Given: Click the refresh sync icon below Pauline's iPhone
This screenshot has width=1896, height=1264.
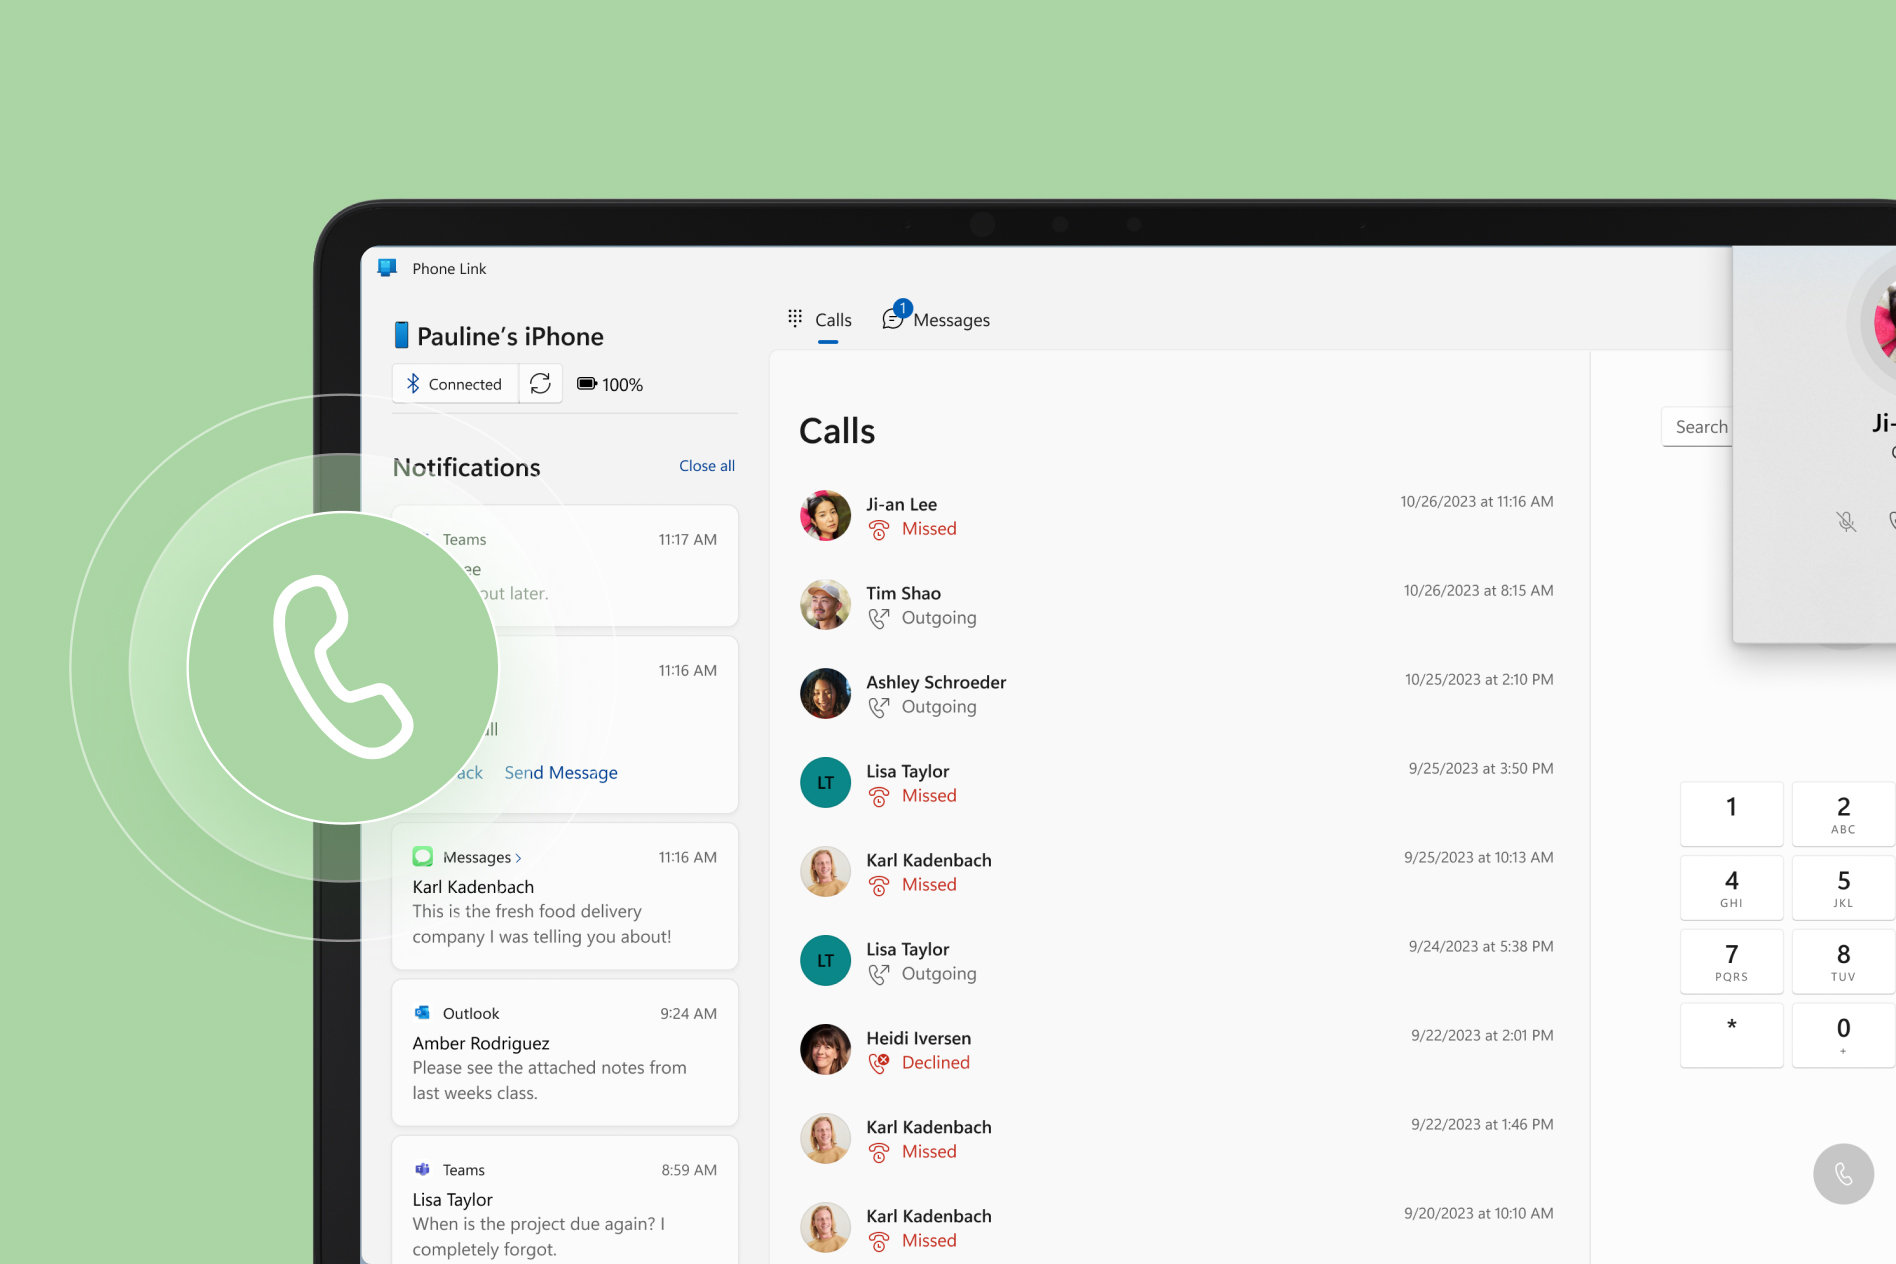Looking at the screenshot, I should click(541, 383).
